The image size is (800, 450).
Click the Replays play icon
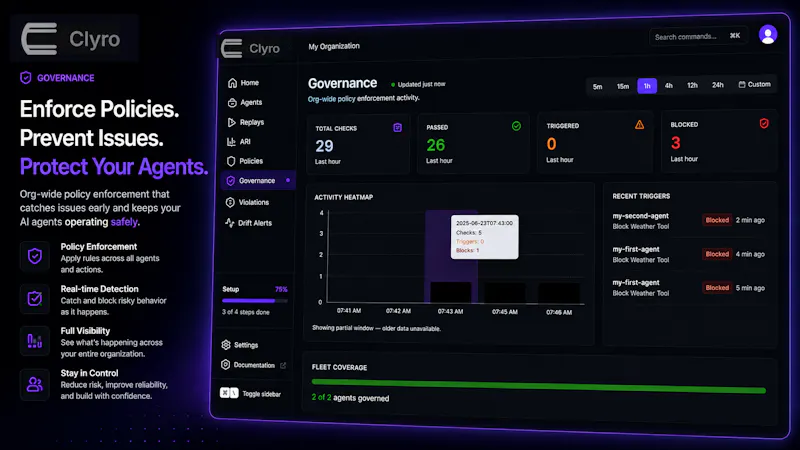[x=232, y=122]
